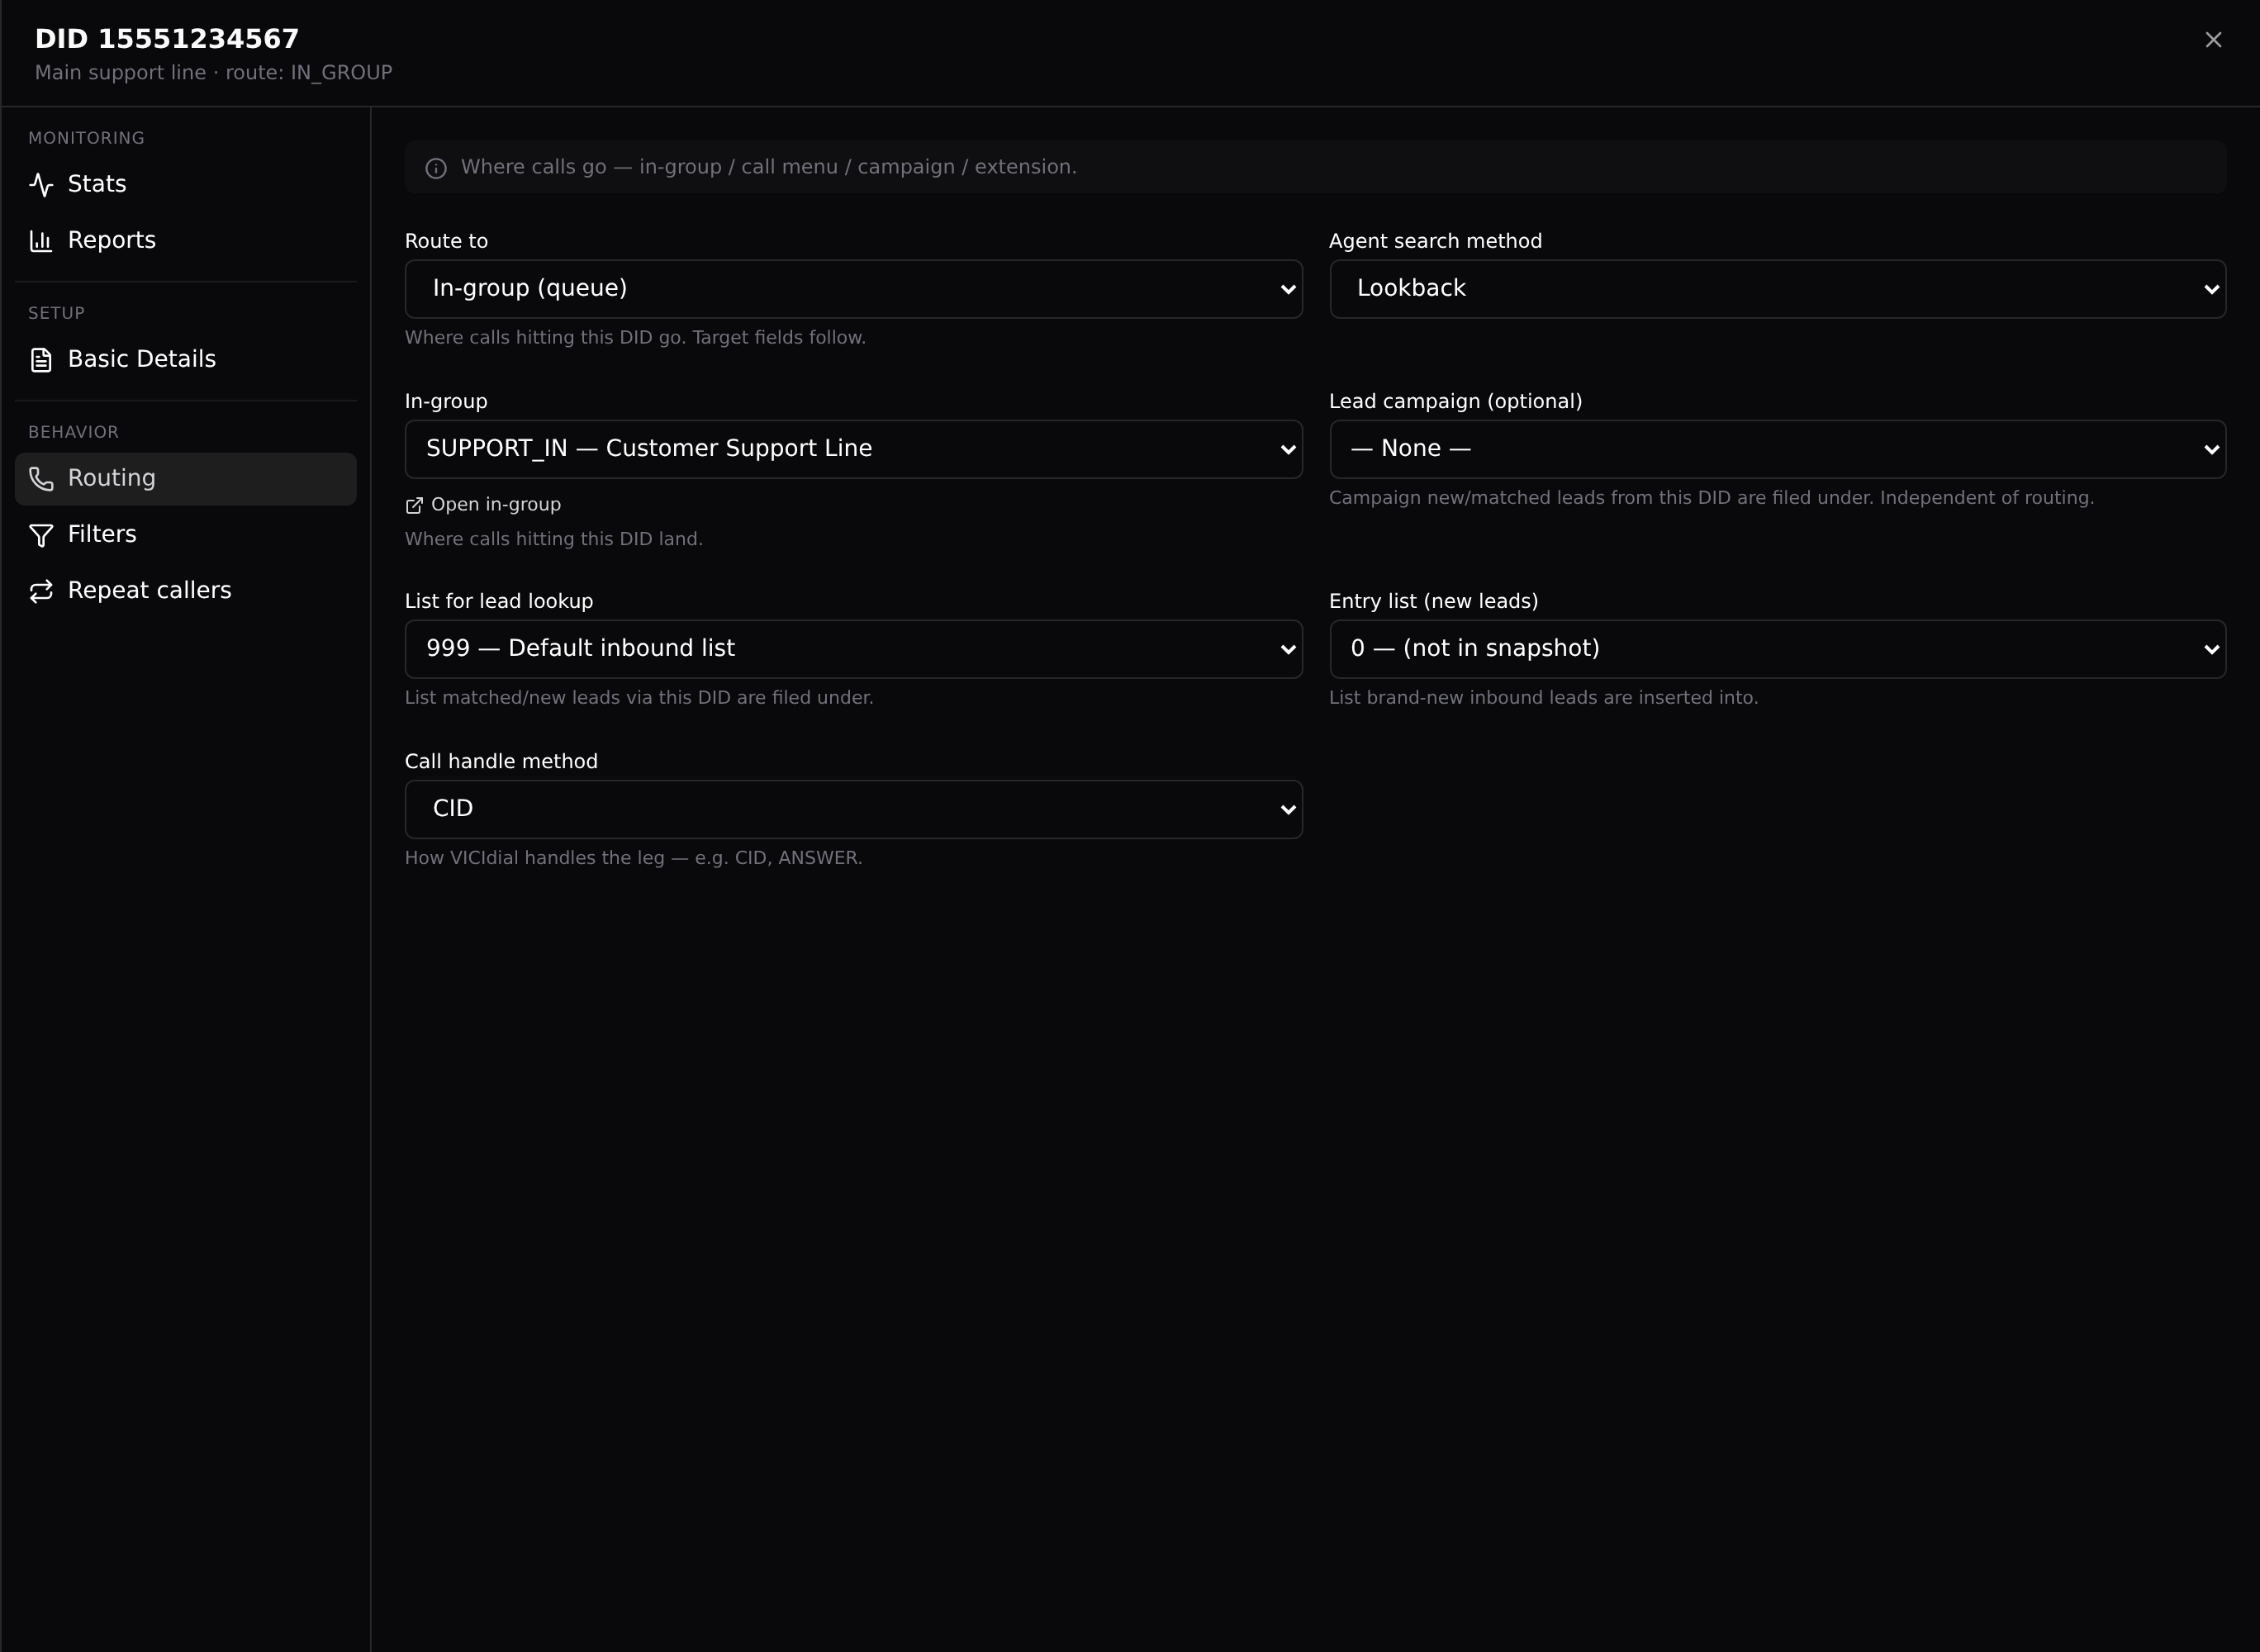Open the Route to dropdown
Screen dimensions: 2260x1652
tap(853, 289)
